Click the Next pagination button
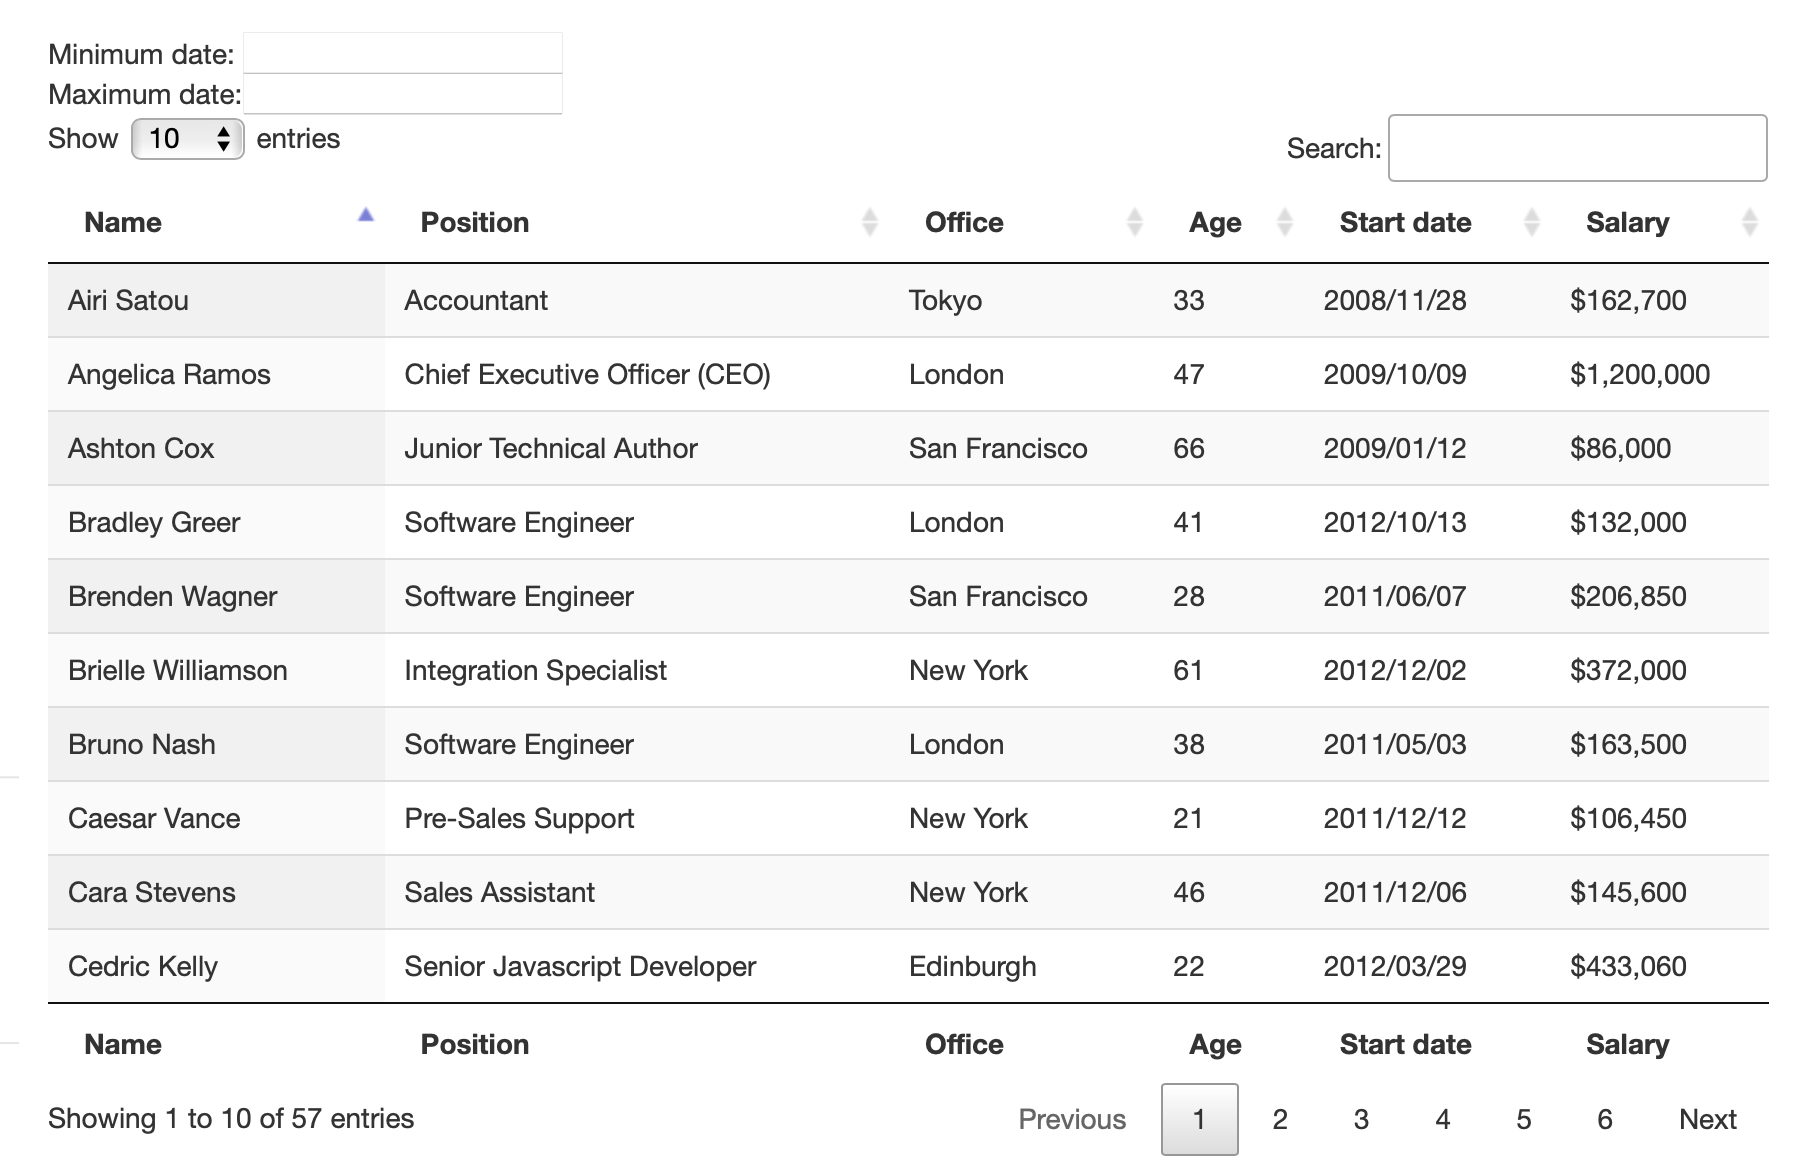The image size is (1816, 1174). pos(1708,1119)
